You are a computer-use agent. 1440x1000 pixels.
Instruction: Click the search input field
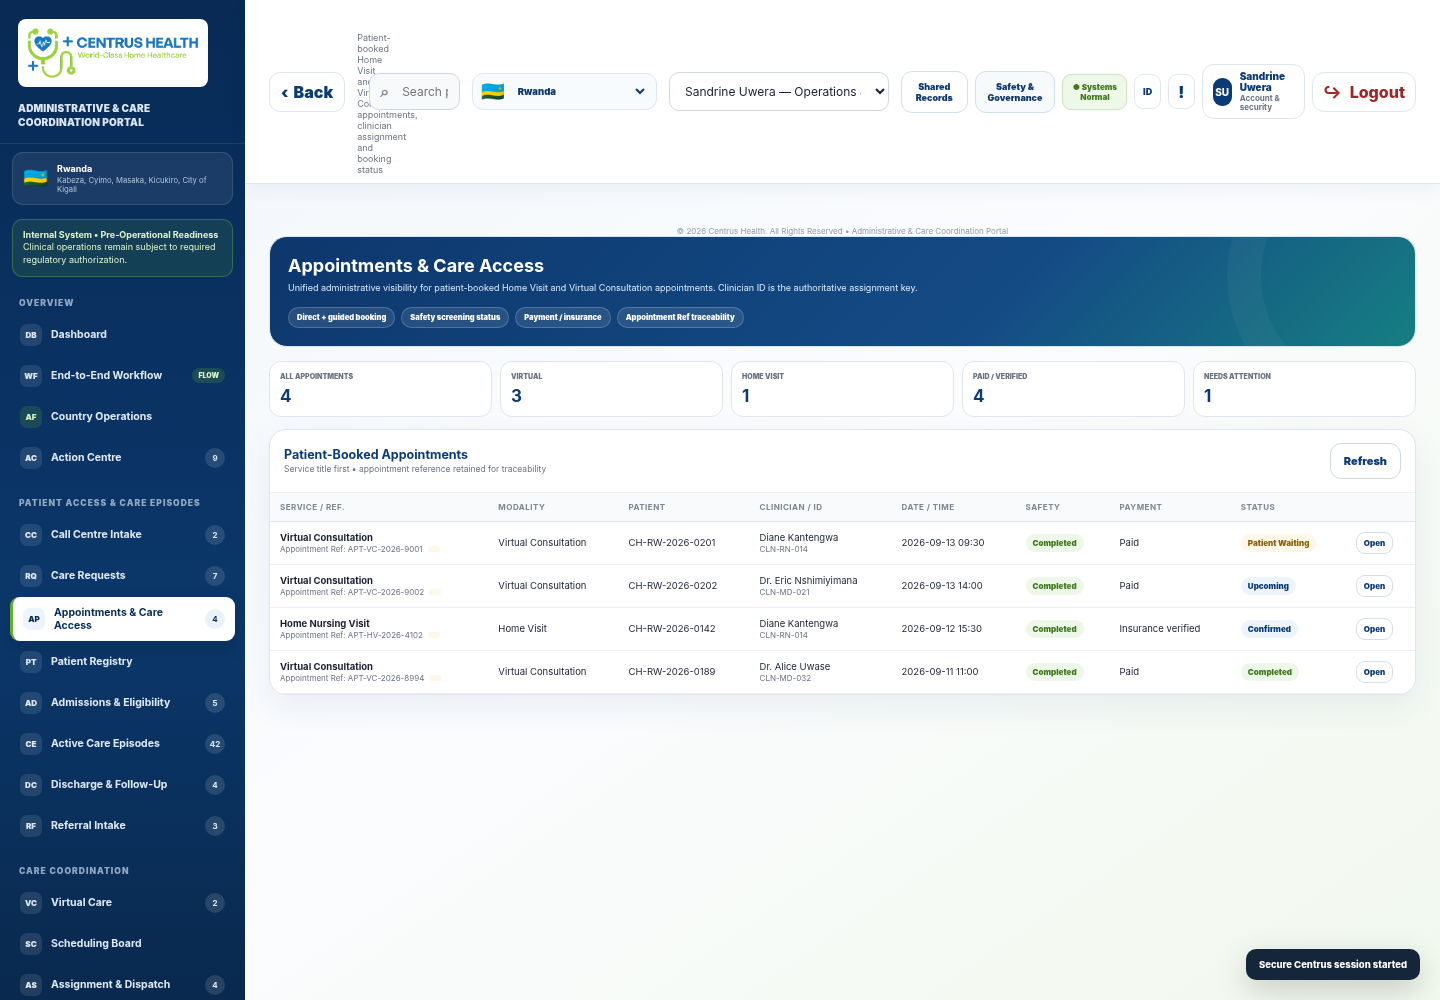pos(415,92)
